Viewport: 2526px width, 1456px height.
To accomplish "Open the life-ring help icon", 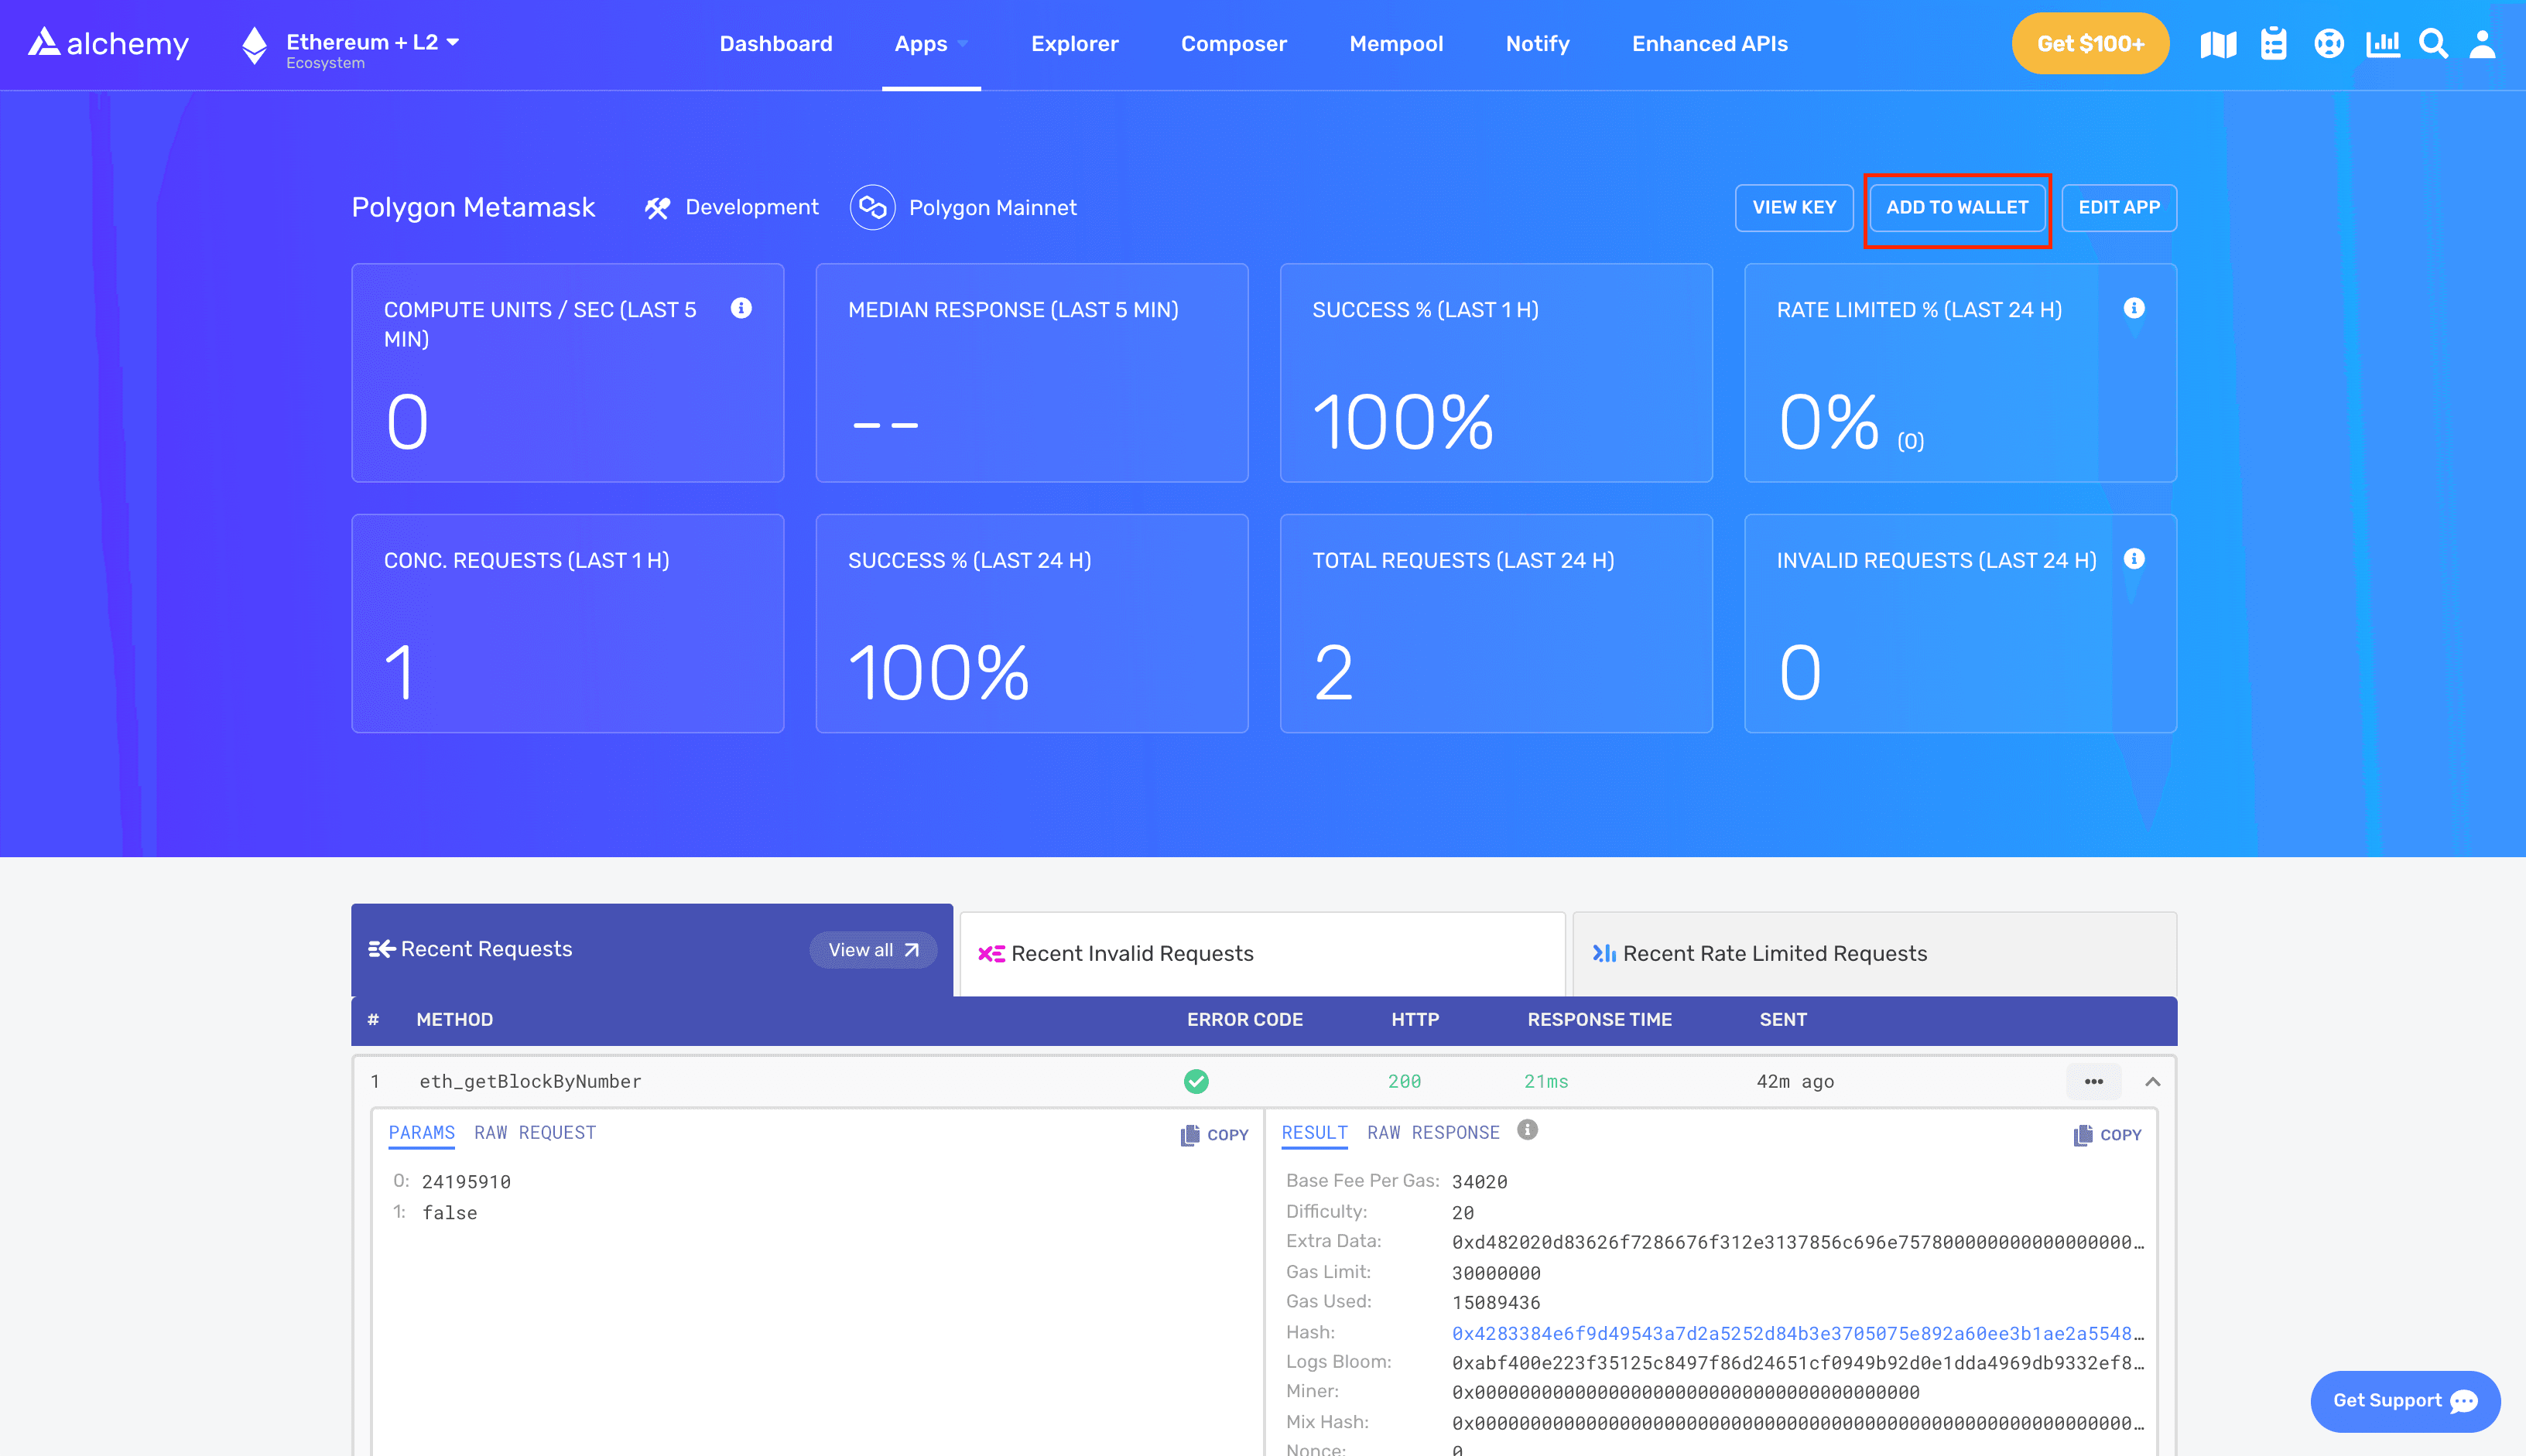I will (x=2329, y=44).
